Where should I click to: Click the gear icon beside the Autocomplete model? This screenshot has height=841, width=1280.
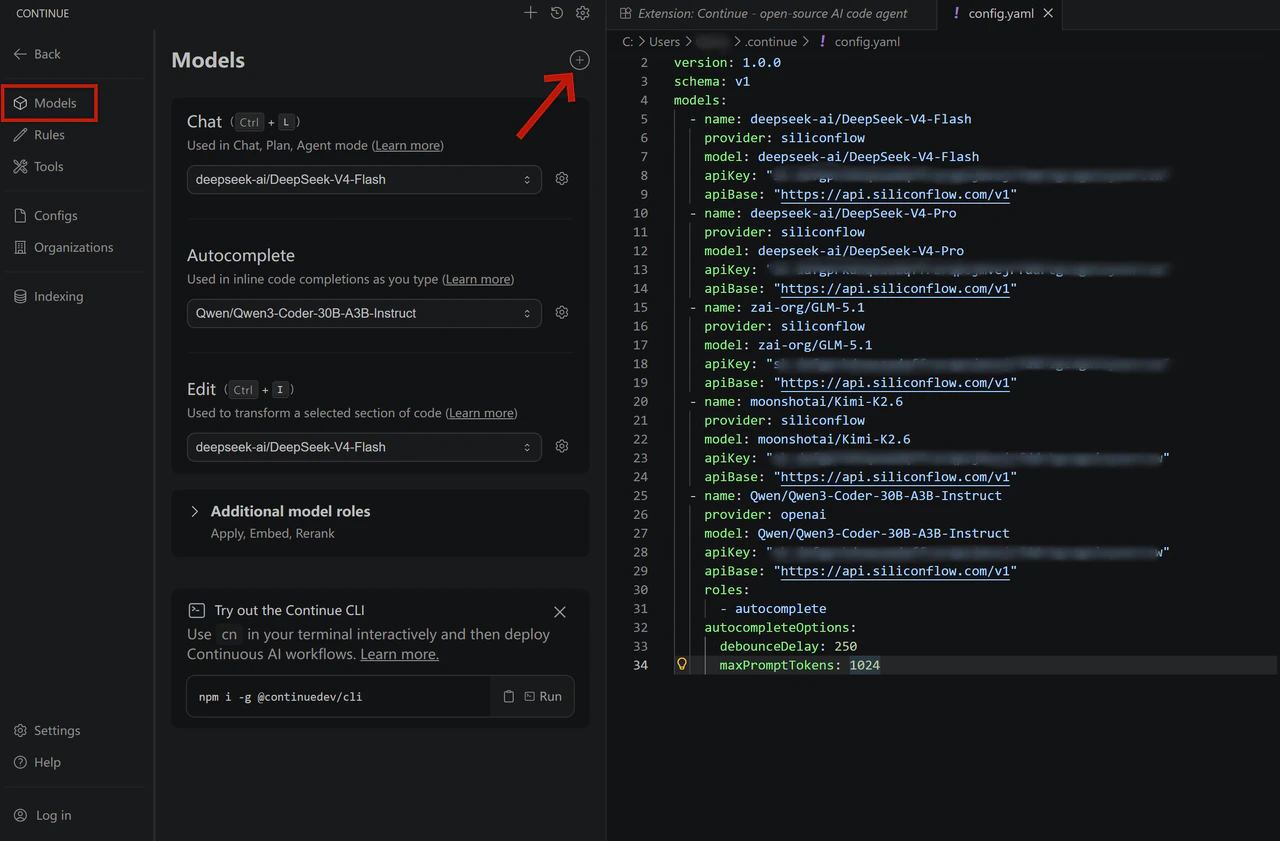coord(562,313)
